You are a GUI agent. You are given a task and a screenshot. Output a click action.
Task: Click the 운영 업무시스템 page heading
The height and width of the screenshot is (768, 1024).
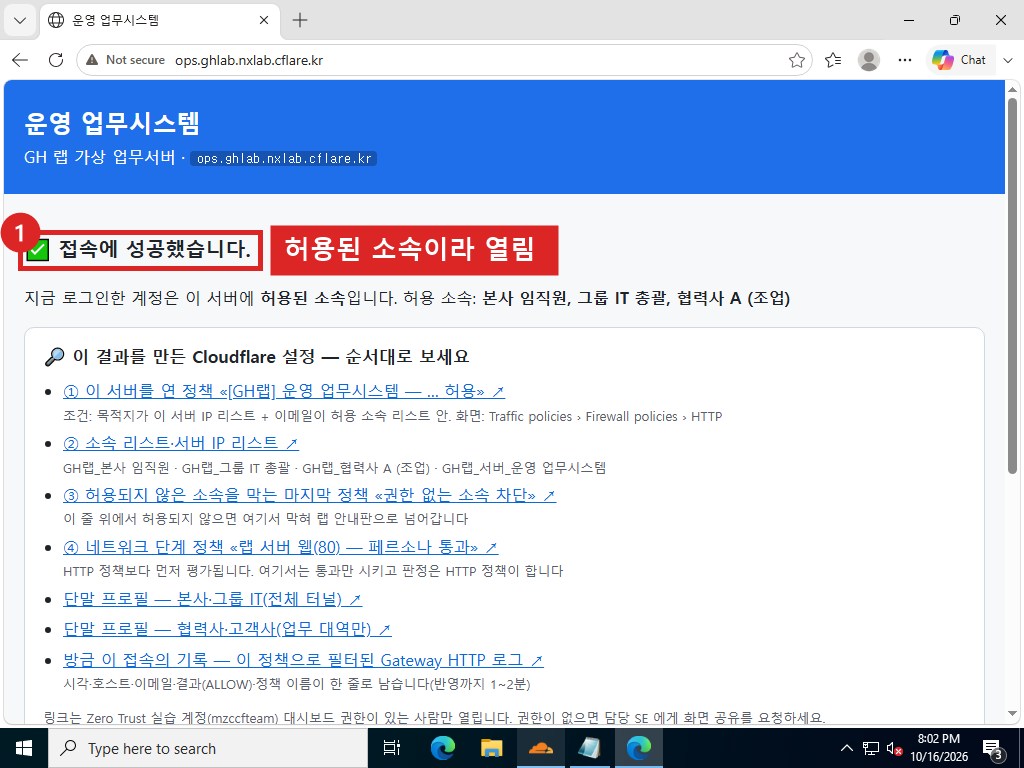click(x=112, y=123)
